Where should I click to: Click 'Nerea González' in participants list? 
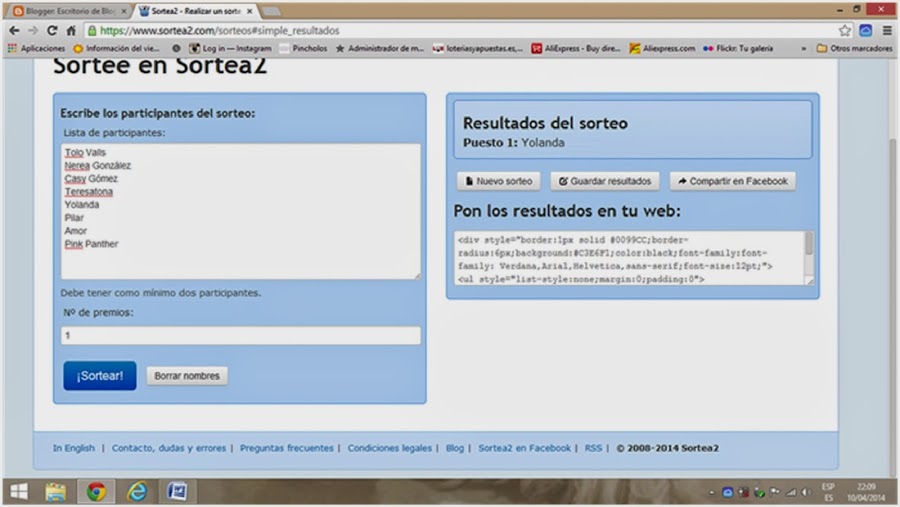(x=98, y=165)
